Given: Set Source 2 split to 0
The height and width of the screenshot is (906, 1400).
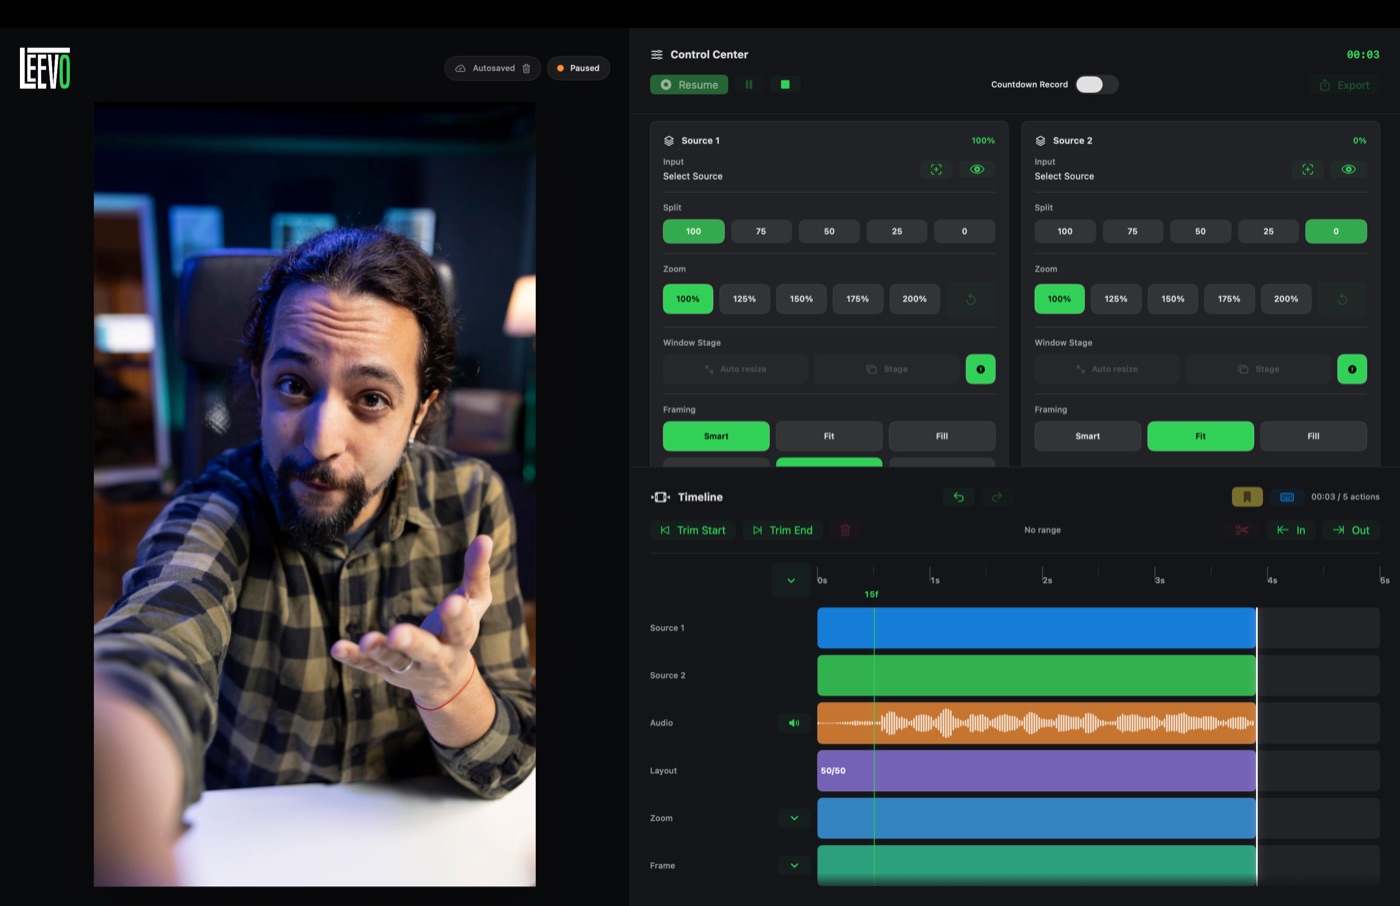Looking at the screenshot, I should point(1336,231).
